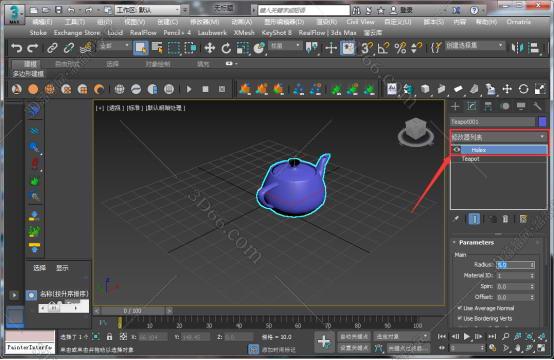This screenshot has height=360, width=554.
Task: Switch to the Hierarchy command panel tab
Action: [x=488, y=106]
